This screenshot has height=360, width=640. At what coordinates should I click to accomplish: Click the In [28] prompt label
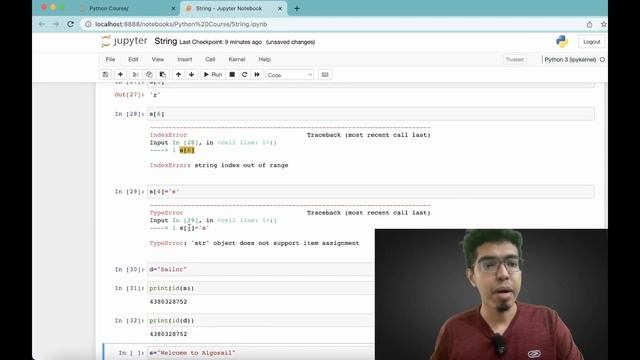click(x=129, y=114)
